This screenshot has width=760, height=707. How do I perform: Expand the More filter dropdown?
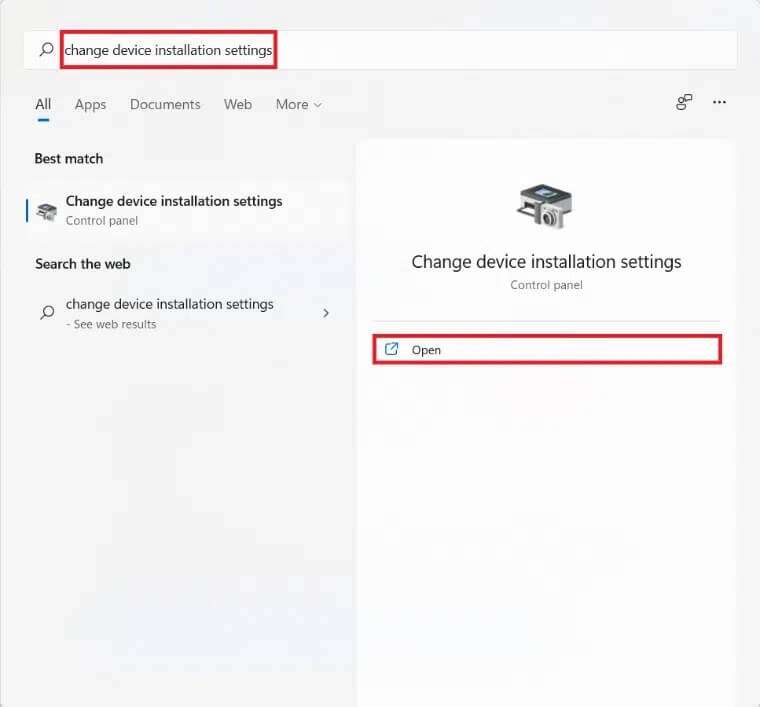coord(299,104)
